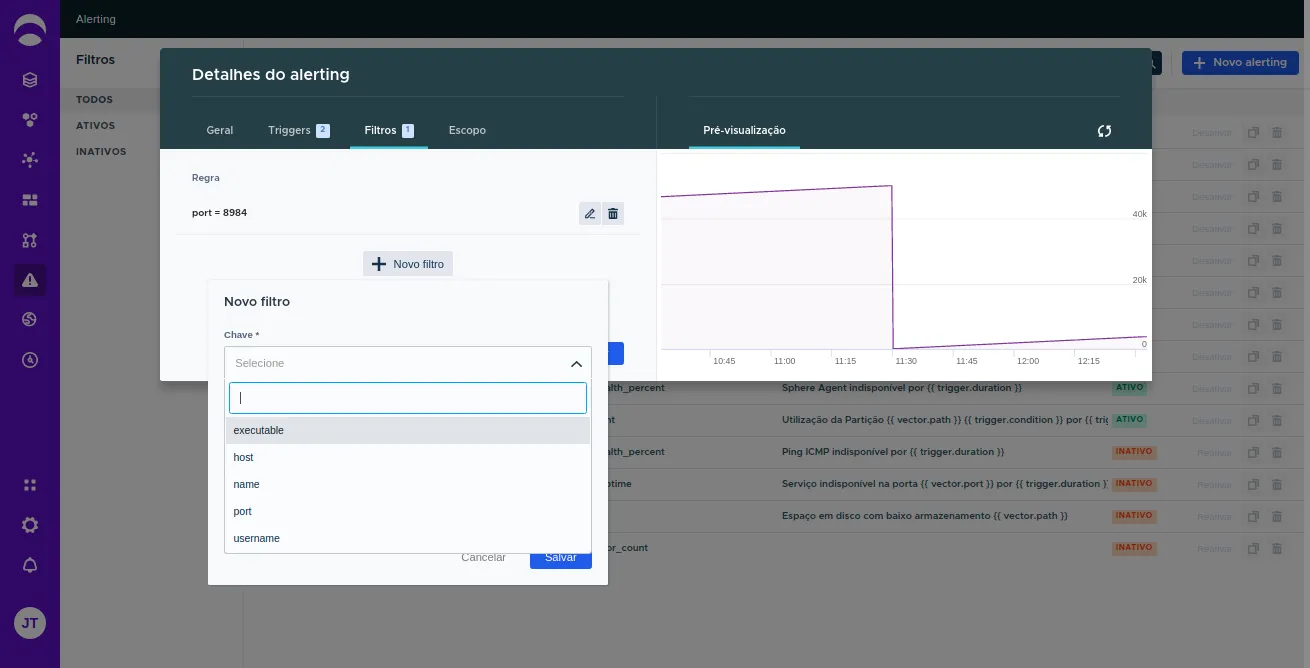Reactivate the Ping ICMP indisponível alert
The image size is (1310, 668).
(1214, 452)
